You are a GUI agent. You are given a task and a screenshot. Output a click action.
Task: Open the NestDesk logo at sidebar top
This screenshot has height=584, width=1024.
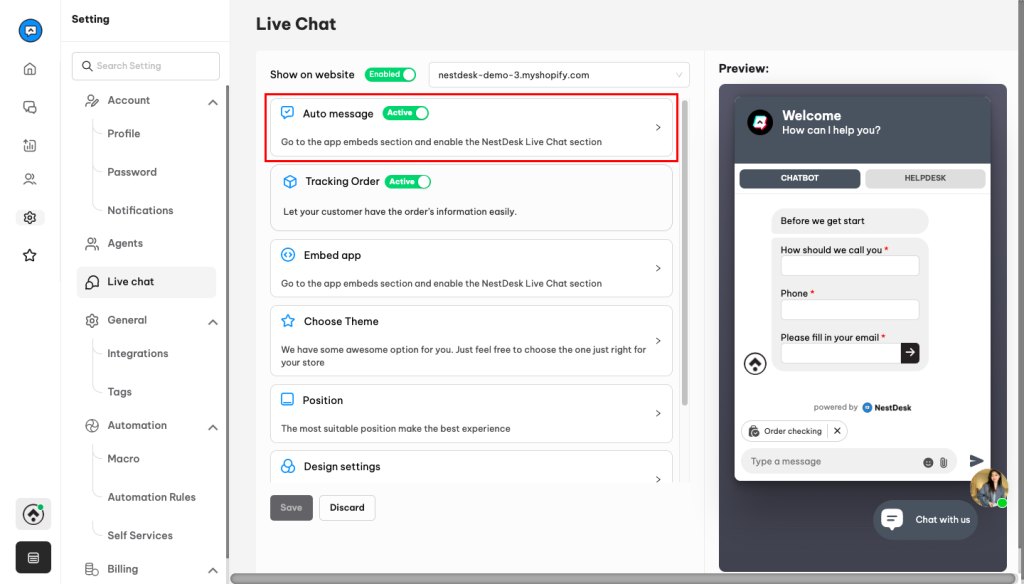pyautogui.click(x=30, y=30)
